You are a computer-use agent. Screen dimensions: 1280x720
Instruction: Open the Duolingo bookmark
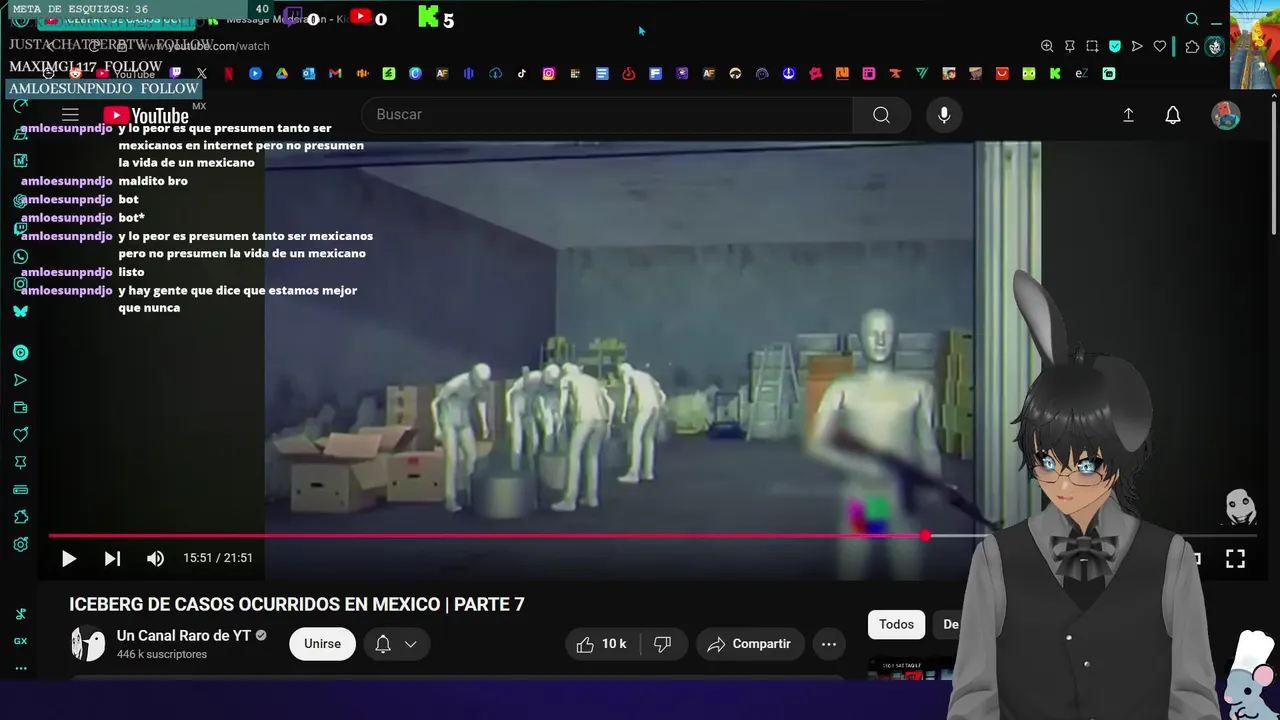[x=1029, y=73]
